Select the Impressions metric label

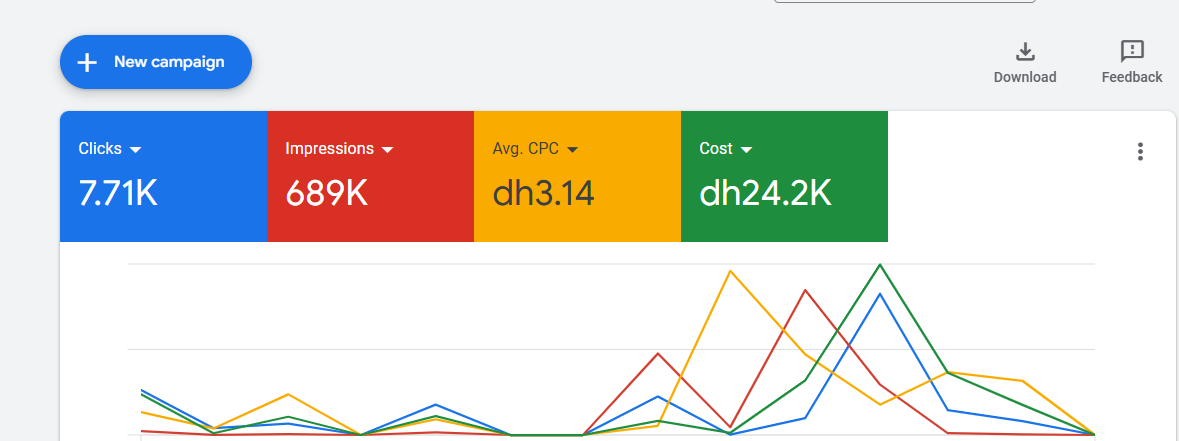[x=329, y=148]
